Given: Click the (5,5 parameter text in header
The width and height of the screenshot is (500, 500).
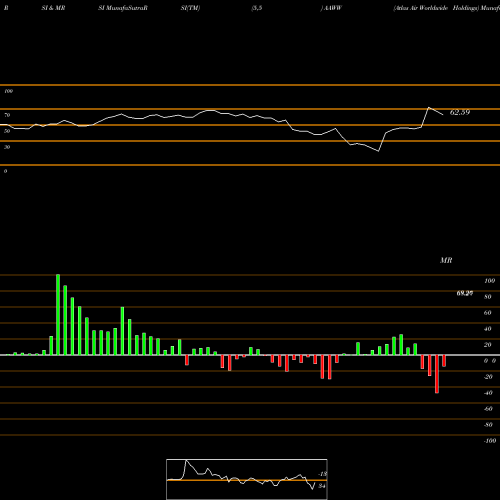Looking at the screenshot, I should [257, 8].
